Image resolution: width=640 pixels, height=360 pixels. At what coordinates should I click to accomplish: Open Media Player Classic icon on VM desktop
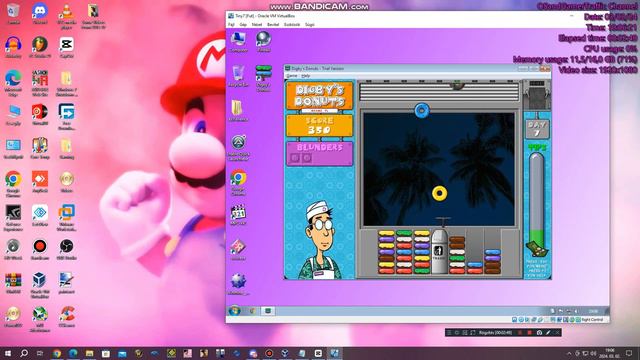pos(238,214)
